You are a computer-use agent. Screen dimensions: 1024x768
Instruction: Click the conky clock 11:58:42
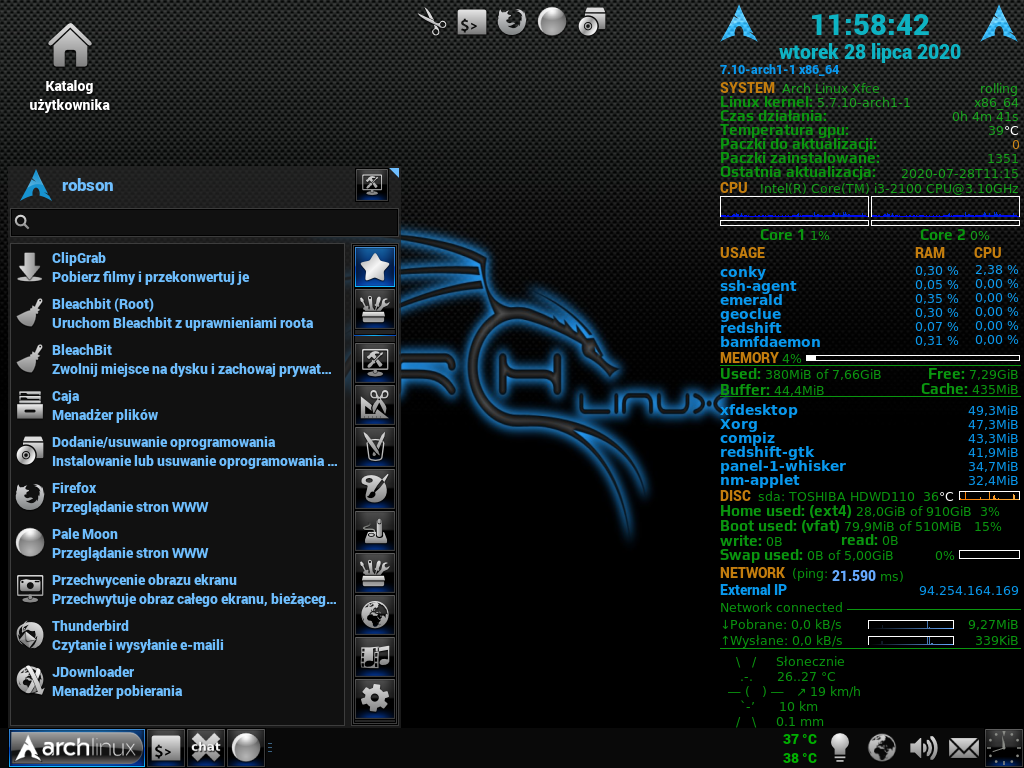point(870,25)
